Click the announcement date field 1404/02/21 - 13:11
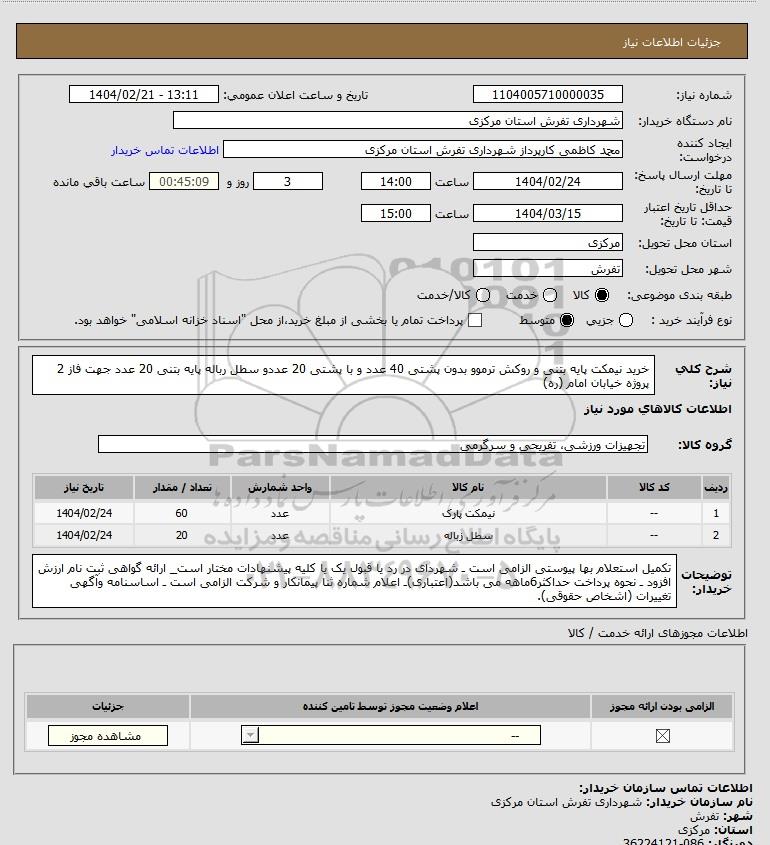The image size is (770, 845). click(x=144, y=94)
